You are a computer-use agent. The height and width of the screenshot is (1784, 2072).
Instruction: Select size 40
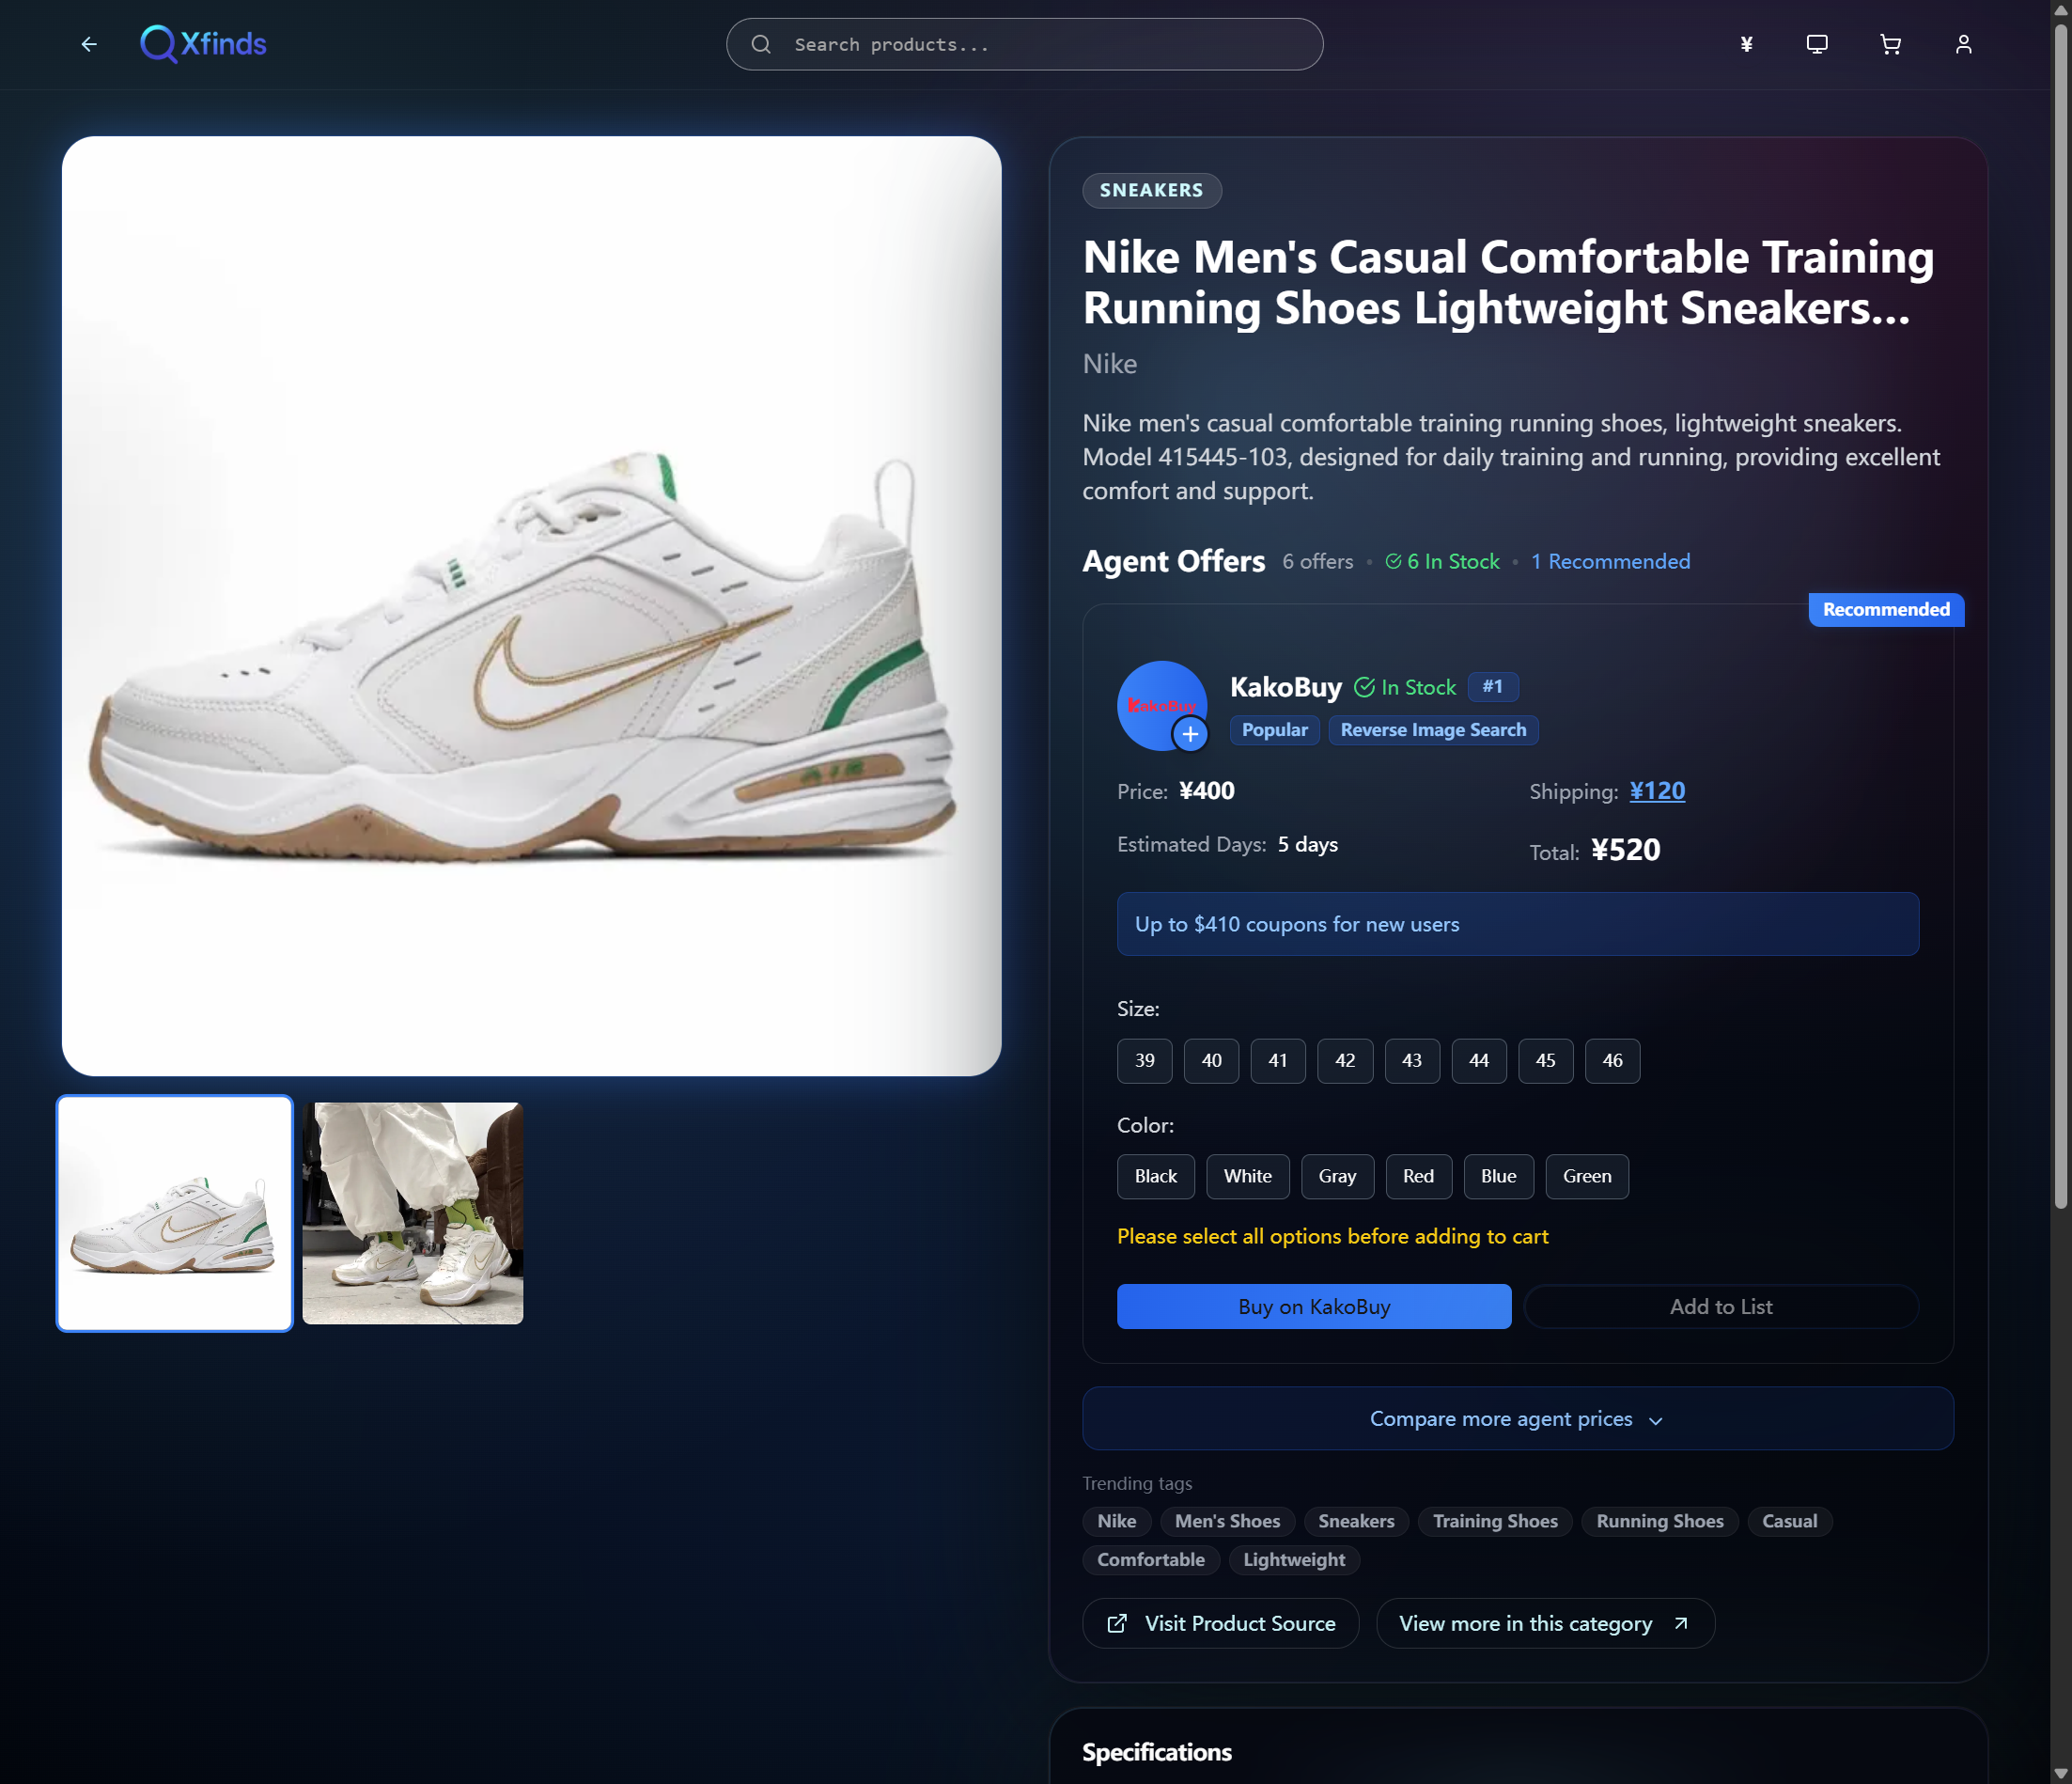tap(1211, 1060)
